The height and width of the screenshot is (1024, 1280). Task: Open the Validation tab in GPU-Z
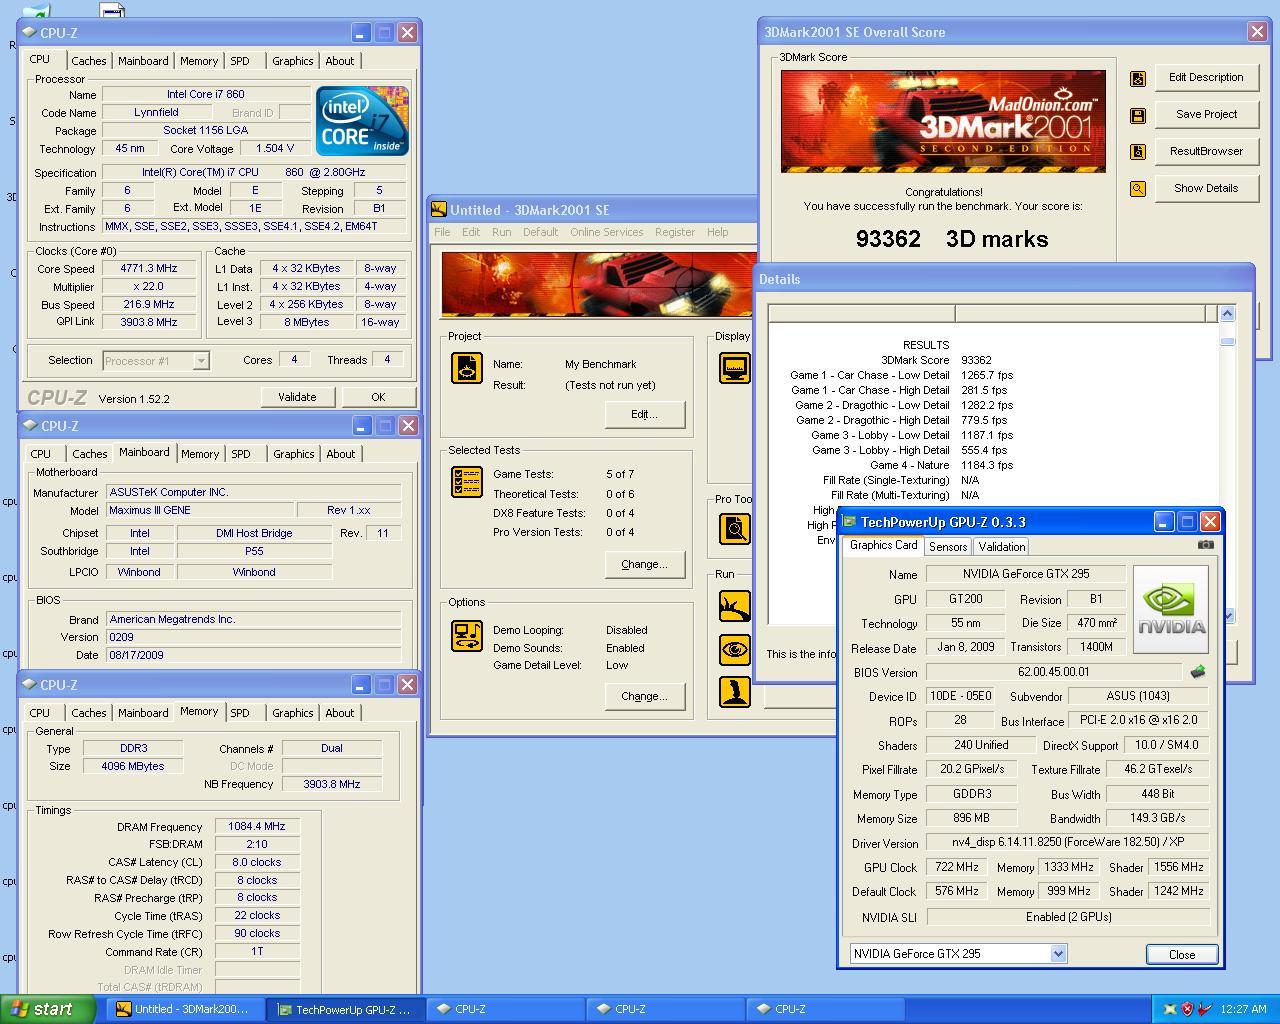(x=1001, y=547)
